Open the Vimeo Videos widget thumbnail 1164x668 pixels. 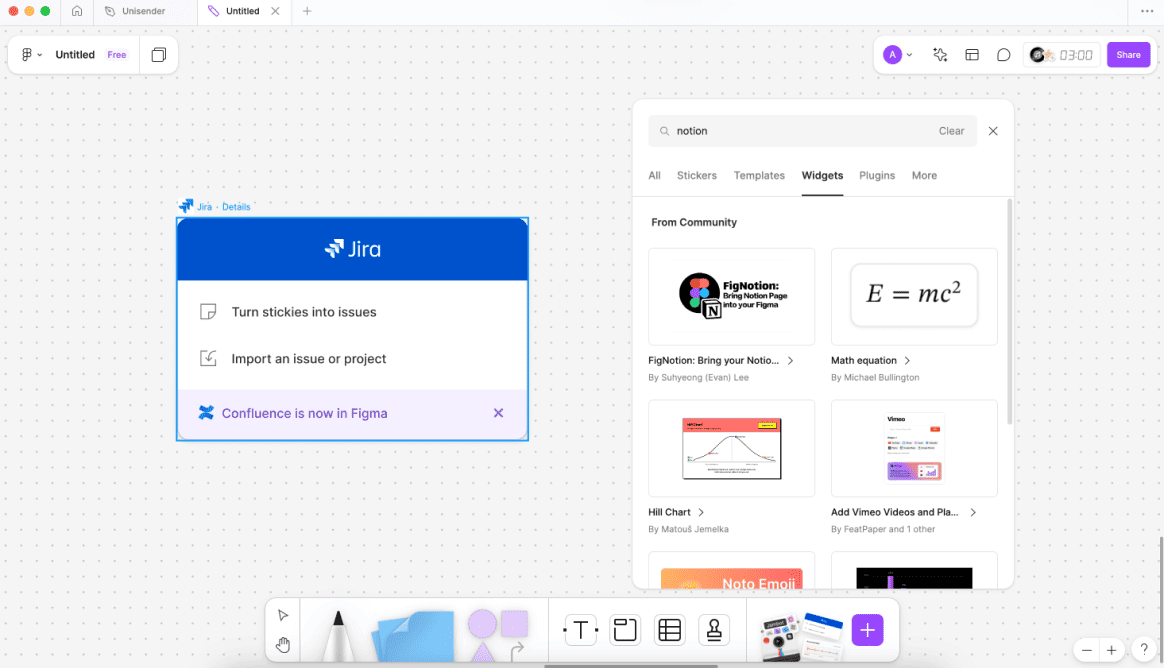(x=914, y=448)
